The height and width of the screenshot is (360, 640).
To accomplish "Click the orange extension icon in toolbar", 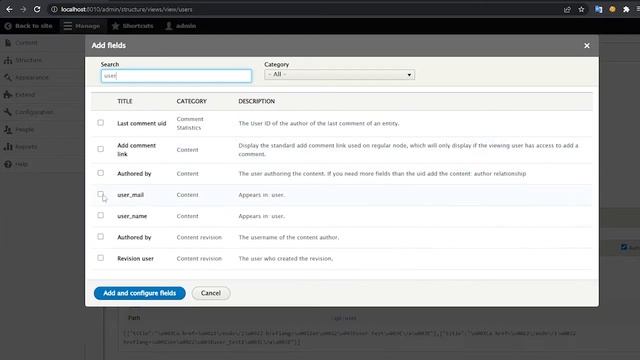I will point(612,9).
